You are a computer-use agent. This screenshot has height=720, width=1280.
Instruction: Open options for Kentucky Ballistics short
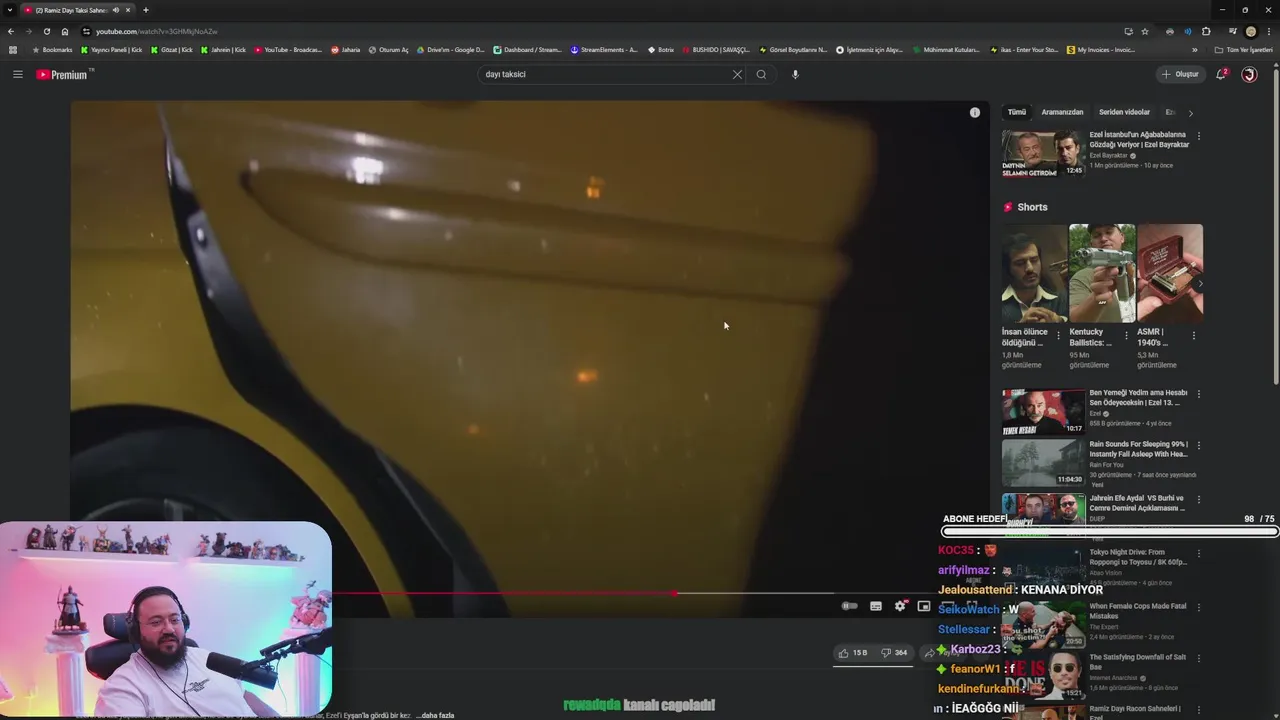pyautogui.click(x=1126, y=336)
